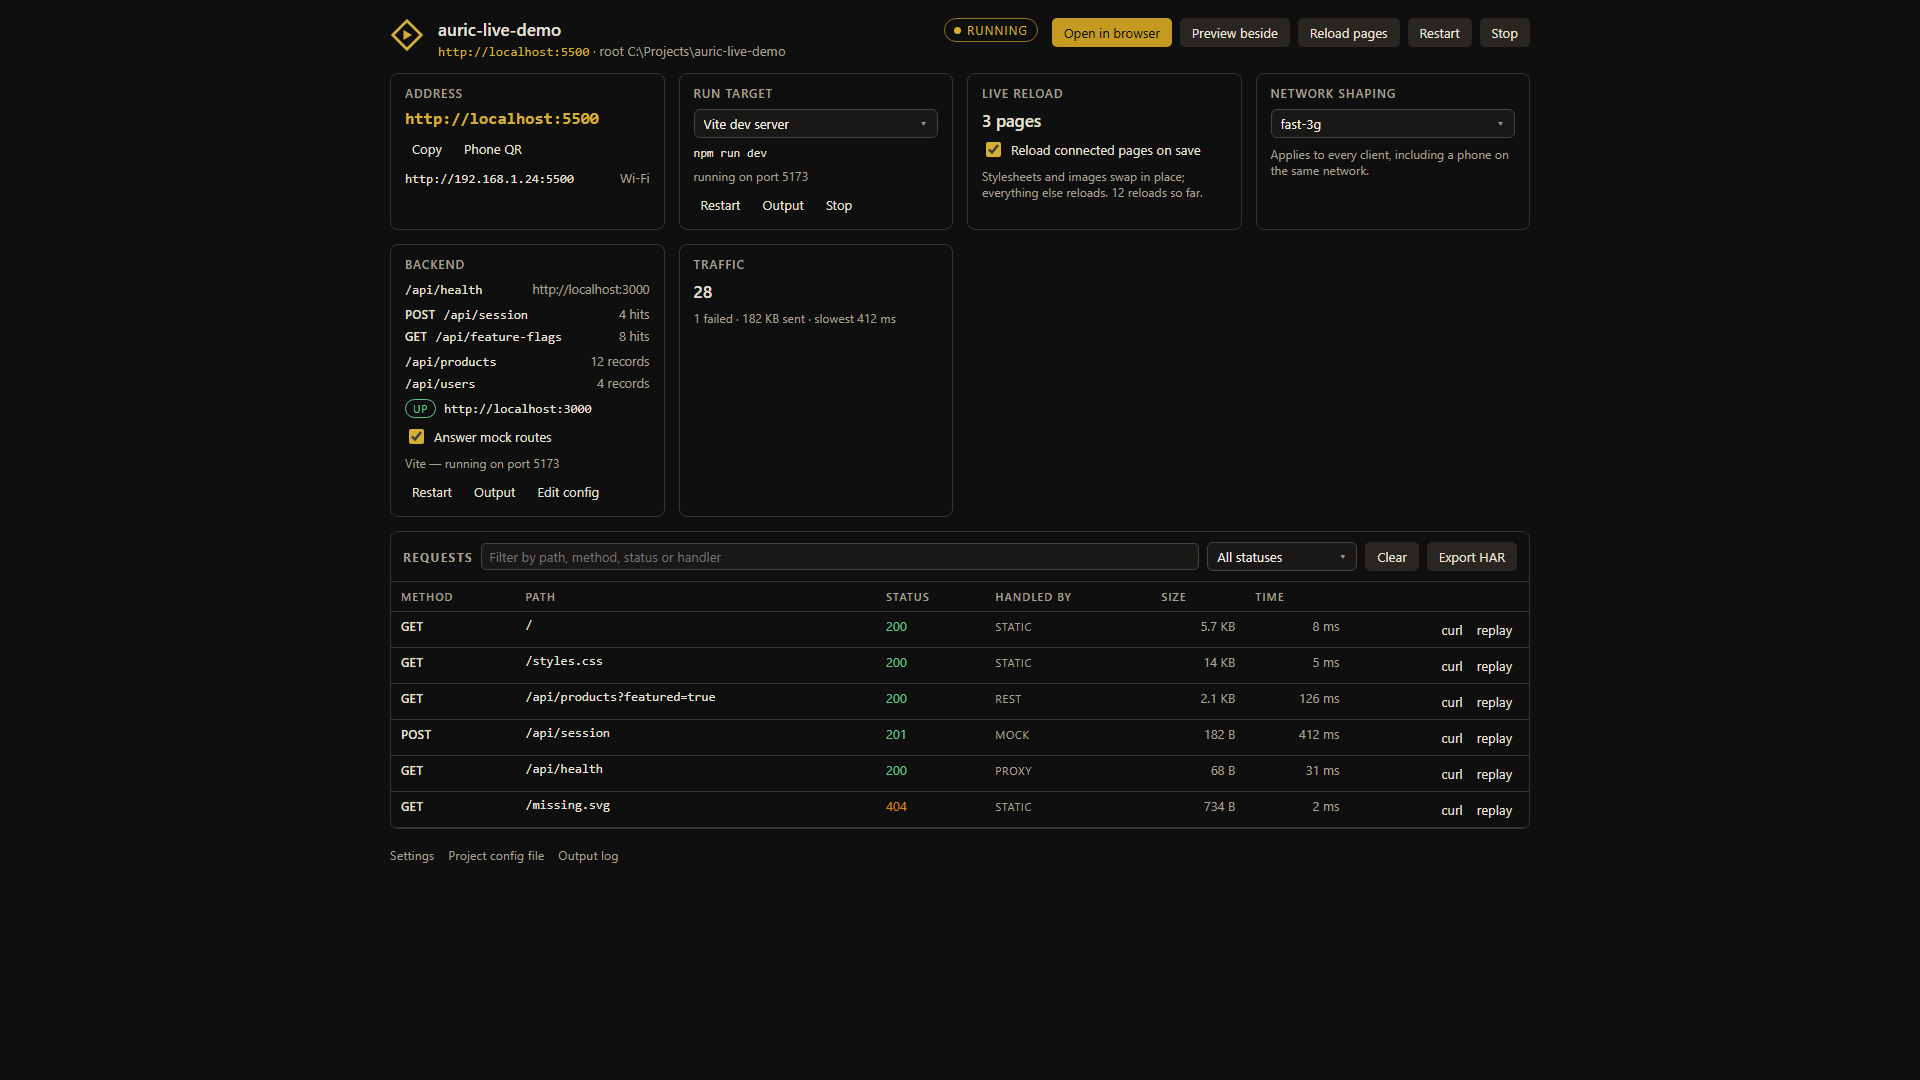Click the http://localhost:3000 backend URL beside UP
This screenshot has height=1080, width=1920.
coord(517,409)
